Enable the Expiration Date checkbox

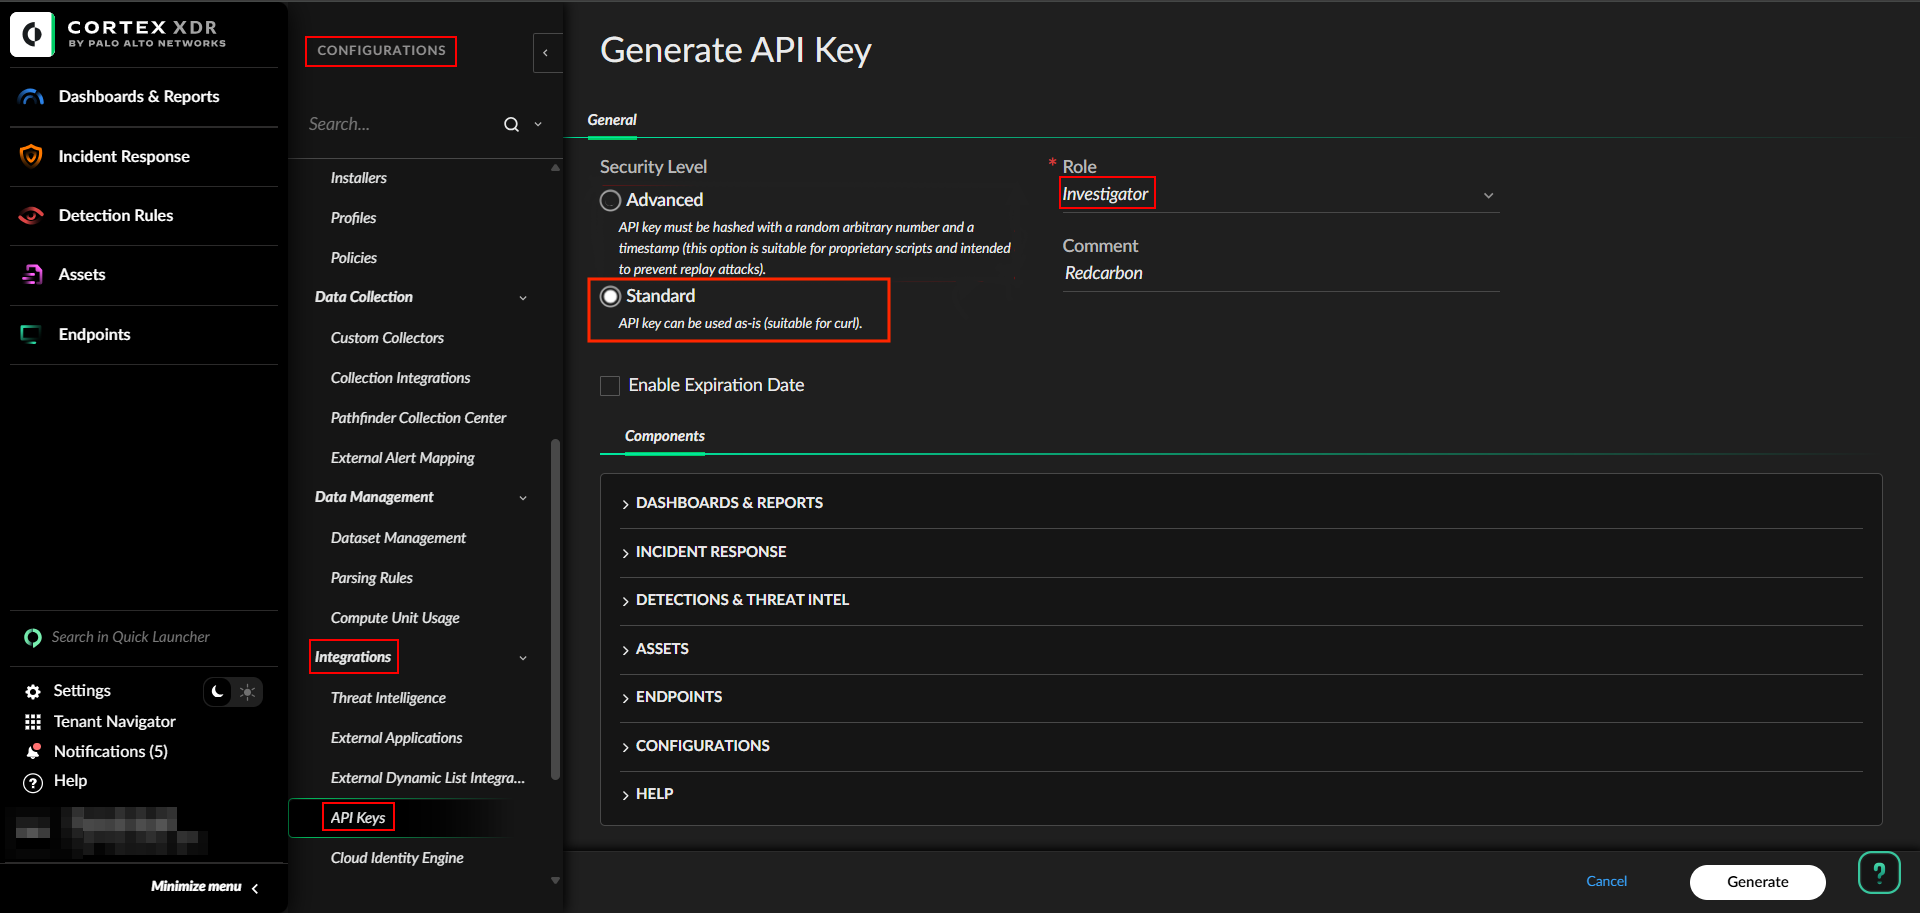pyautogui.click(x=610, y=386)
